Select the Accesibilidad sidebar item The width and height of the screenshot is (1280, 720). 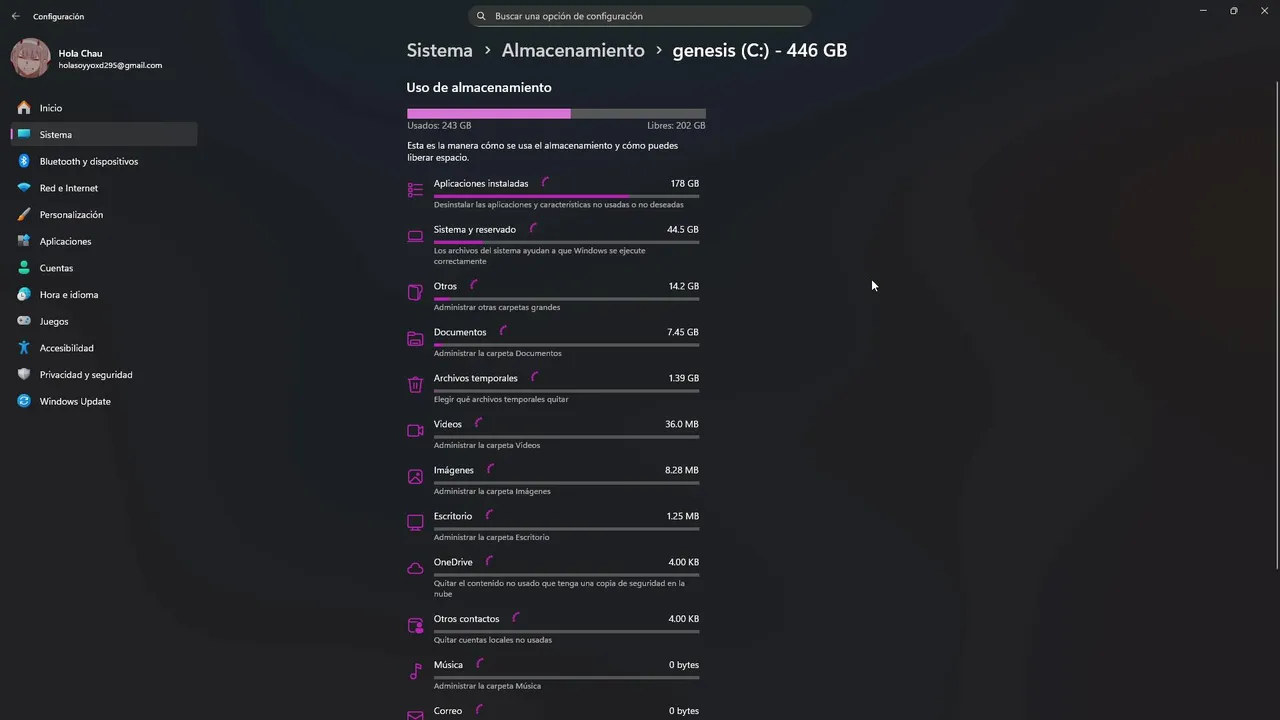point(66,348)
